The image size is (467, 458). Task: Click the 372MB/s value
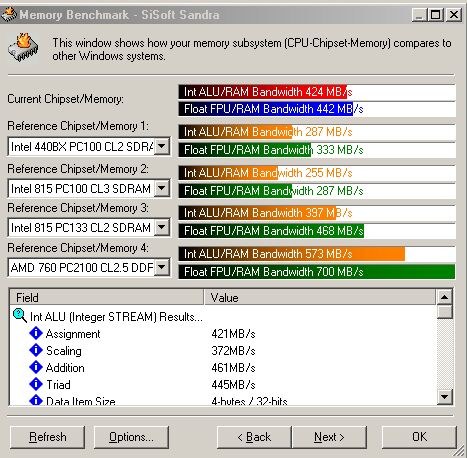[233, 351]
